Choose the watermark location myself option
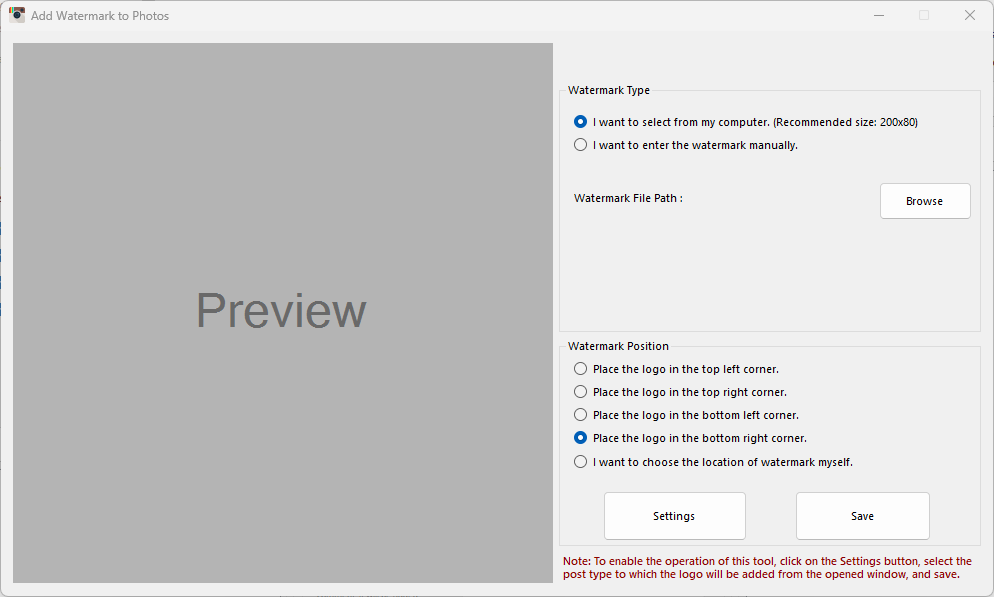Viewport: 994px width, 597px height. tap(581, 462)
